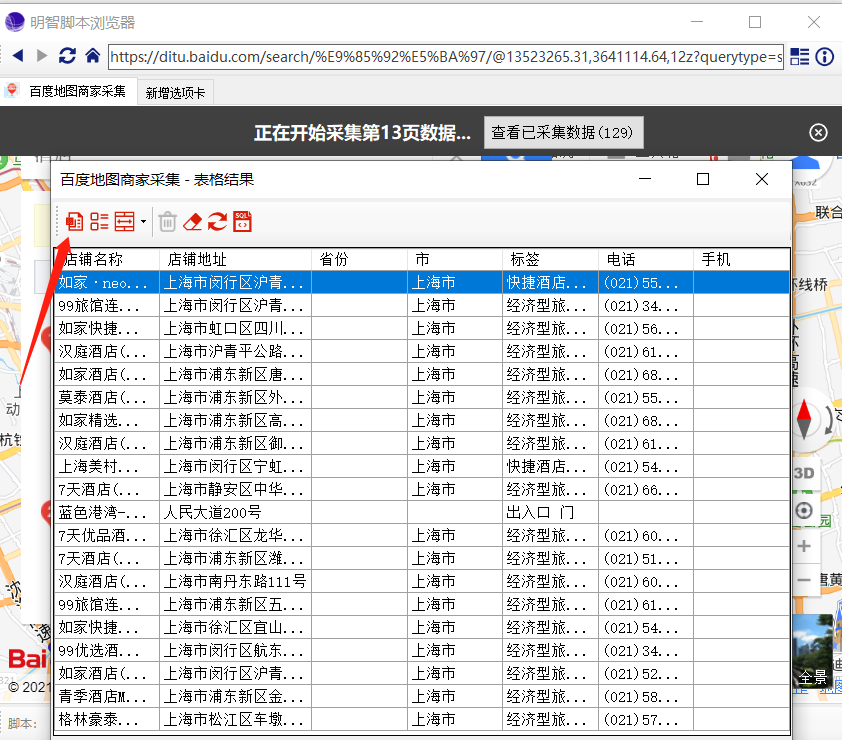This screenshot has width=842, height=740.
Task: Select 上海市静安区中华... address cell
Action: click(x=235, y=490)
